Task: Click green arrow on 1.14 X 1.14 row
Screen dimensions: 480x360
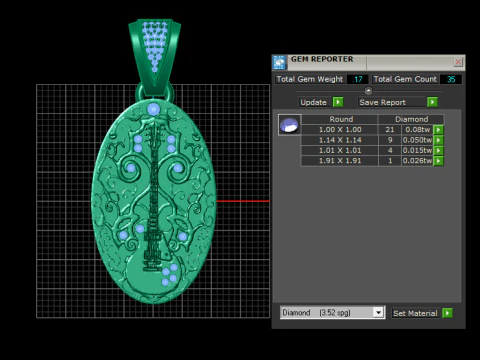Action: (438, 140)
